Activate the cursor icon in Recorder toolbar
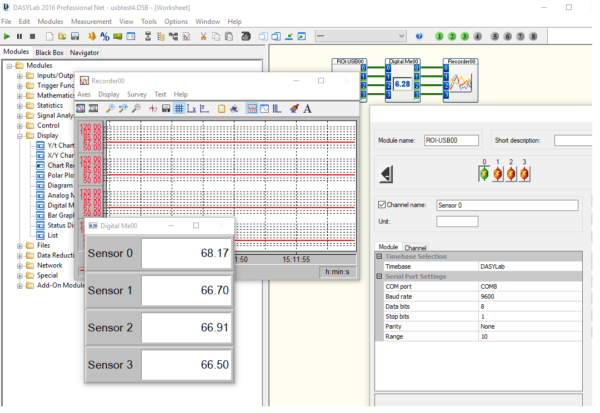 (153, 109)
